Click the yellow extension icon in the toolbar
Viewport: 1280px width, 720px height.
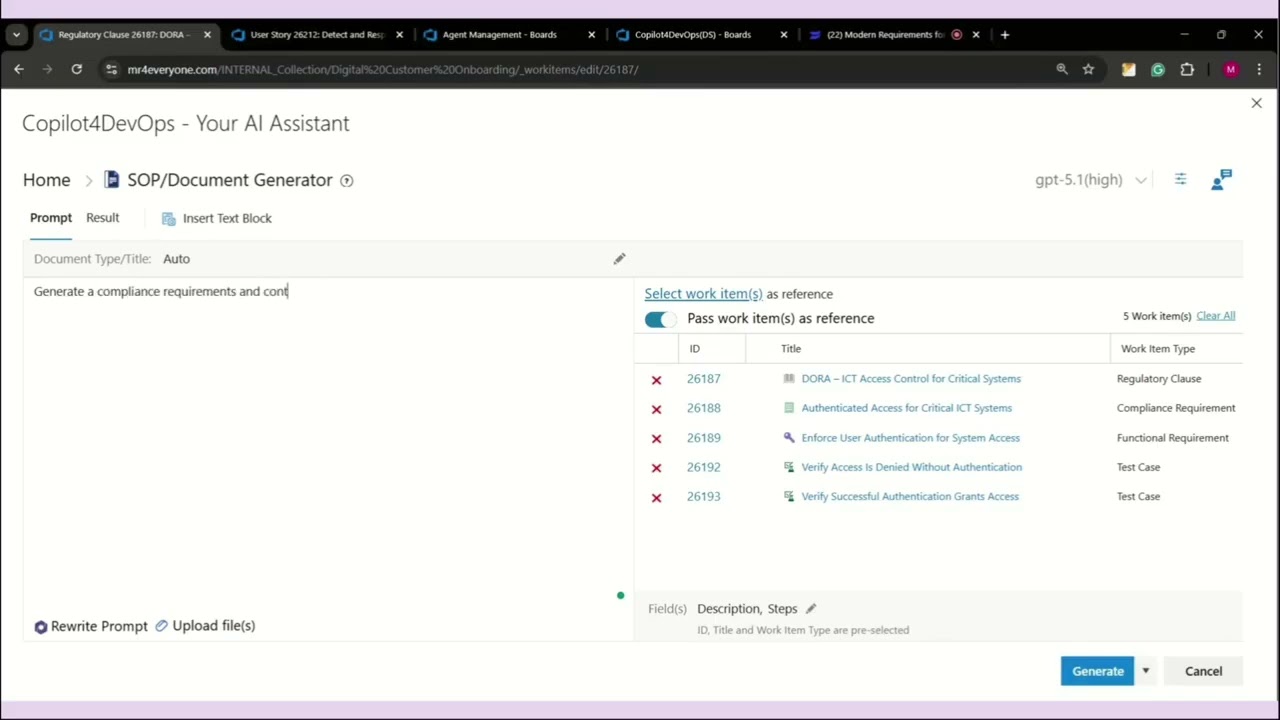1129,69
